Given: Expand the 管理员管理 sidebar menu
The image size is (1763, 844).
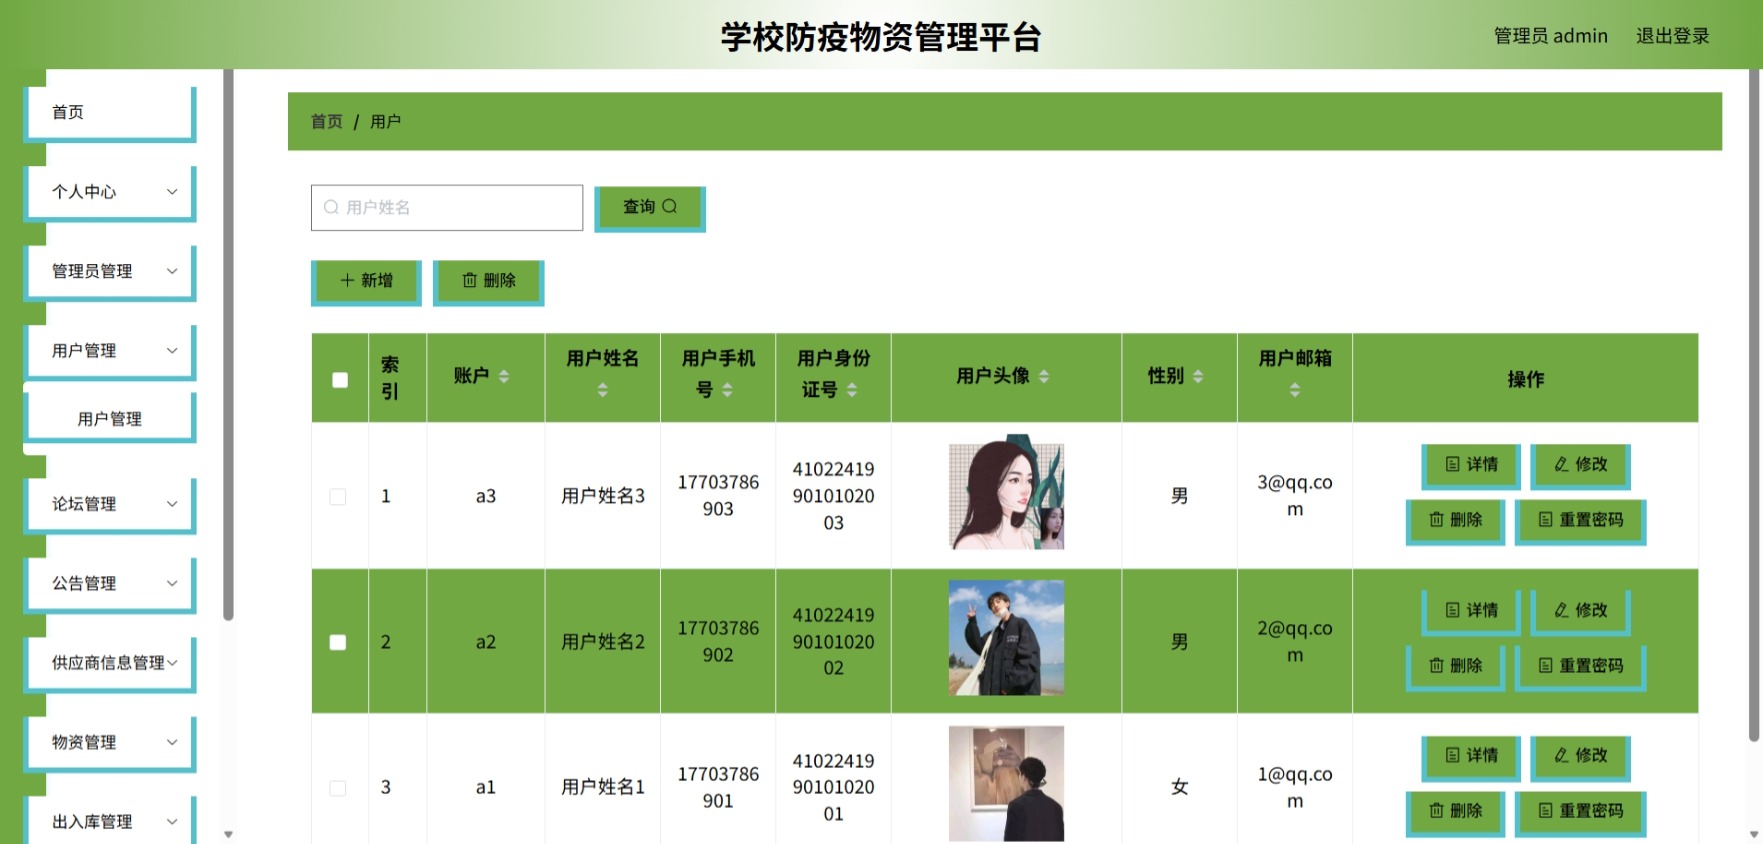Looking at the screenshot, I should [109, 271].
